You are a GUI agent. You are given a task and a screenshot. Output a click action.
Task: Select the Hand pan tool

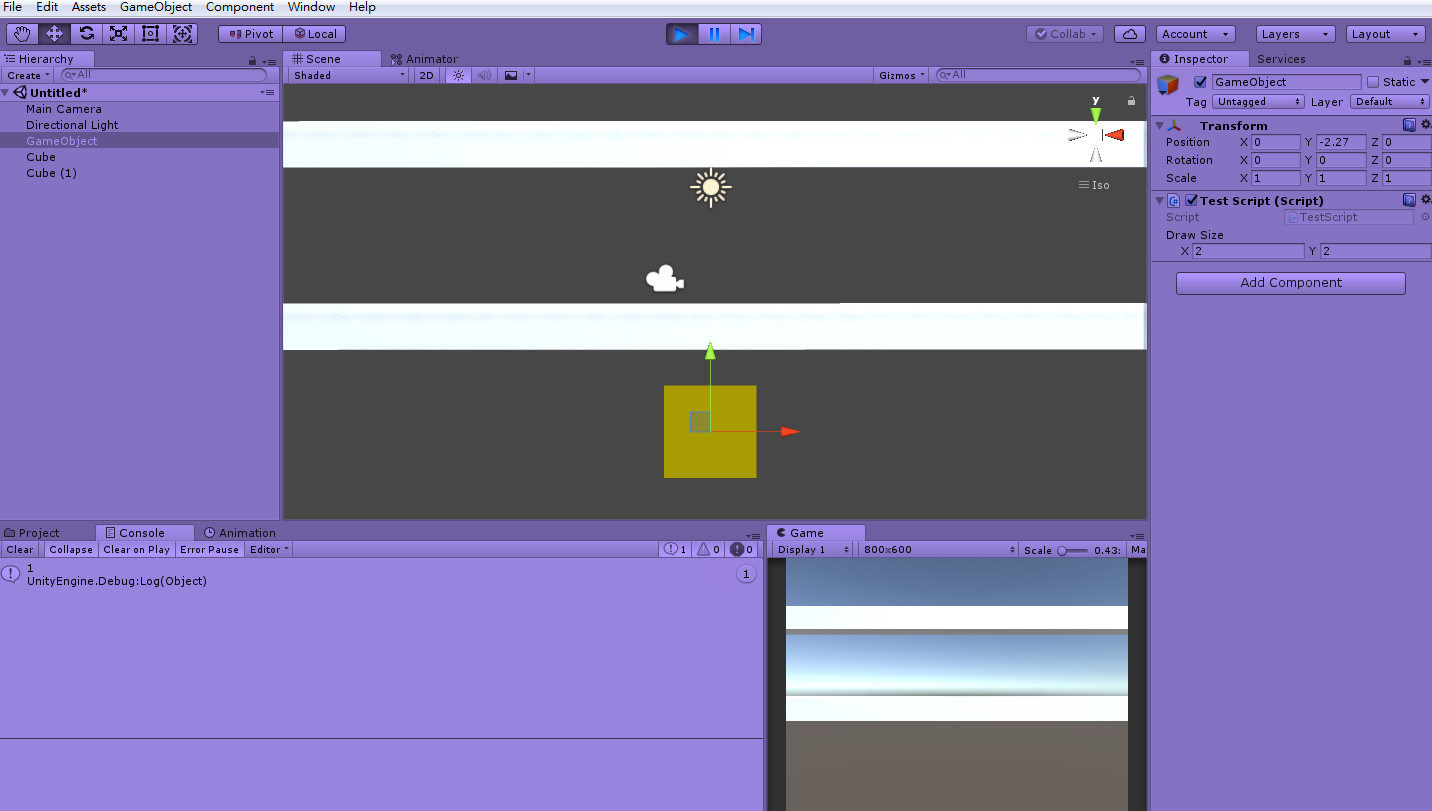pos(21,33)
